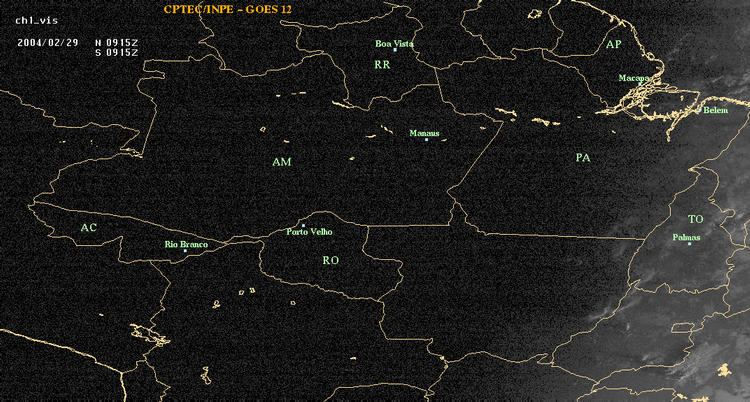Click the Manaus city marker dot
This screenshot has width=750, height=402.
pyautogui.click(x=426, y=139)
